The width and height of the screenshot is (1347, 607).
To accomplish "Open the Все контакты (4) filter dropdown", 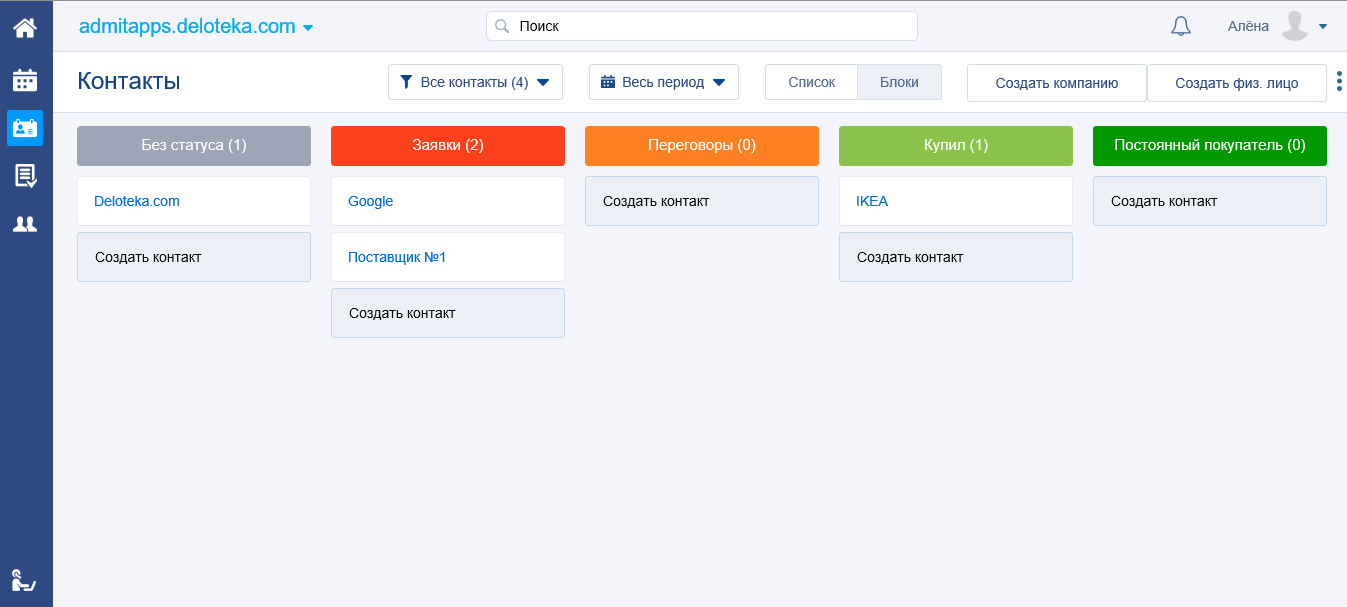I will click(x=475, y=83).
